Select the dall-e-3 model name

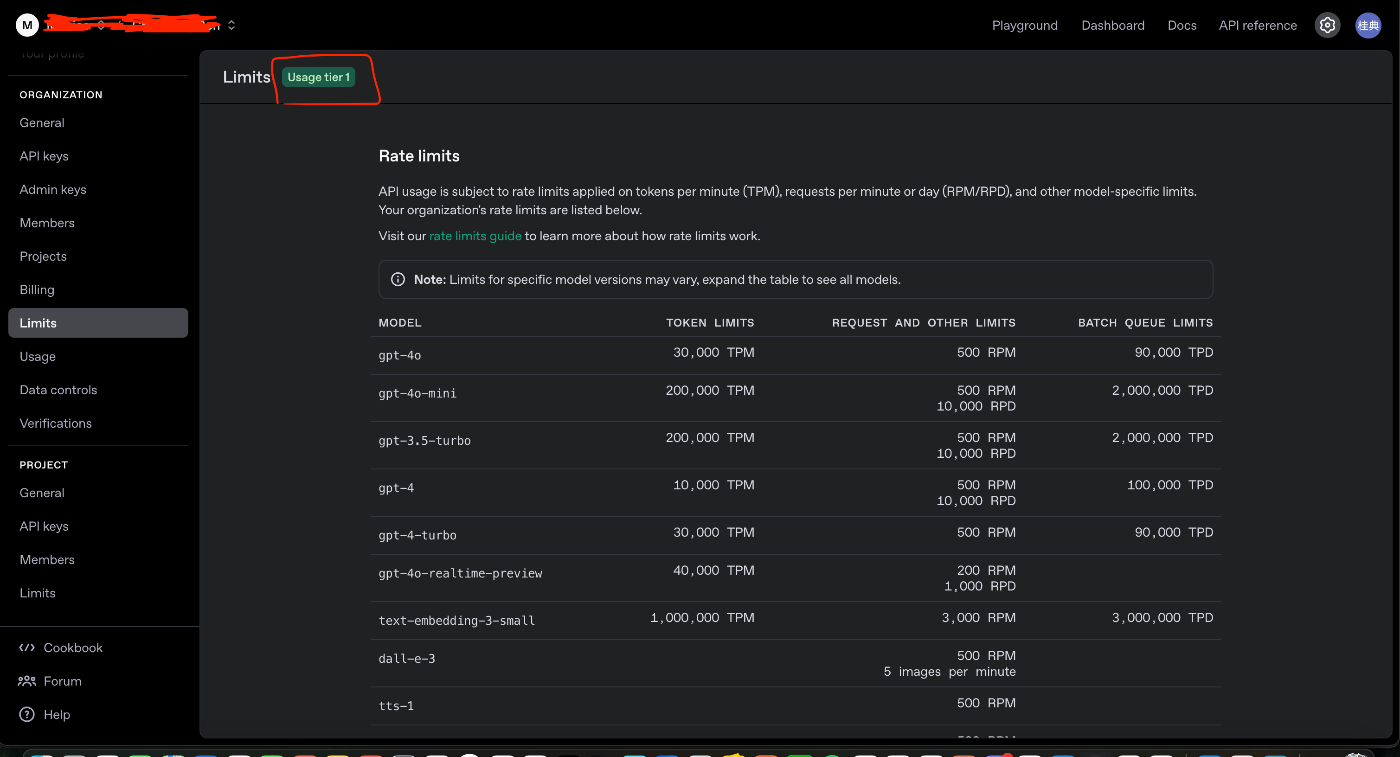click(407, 659)
